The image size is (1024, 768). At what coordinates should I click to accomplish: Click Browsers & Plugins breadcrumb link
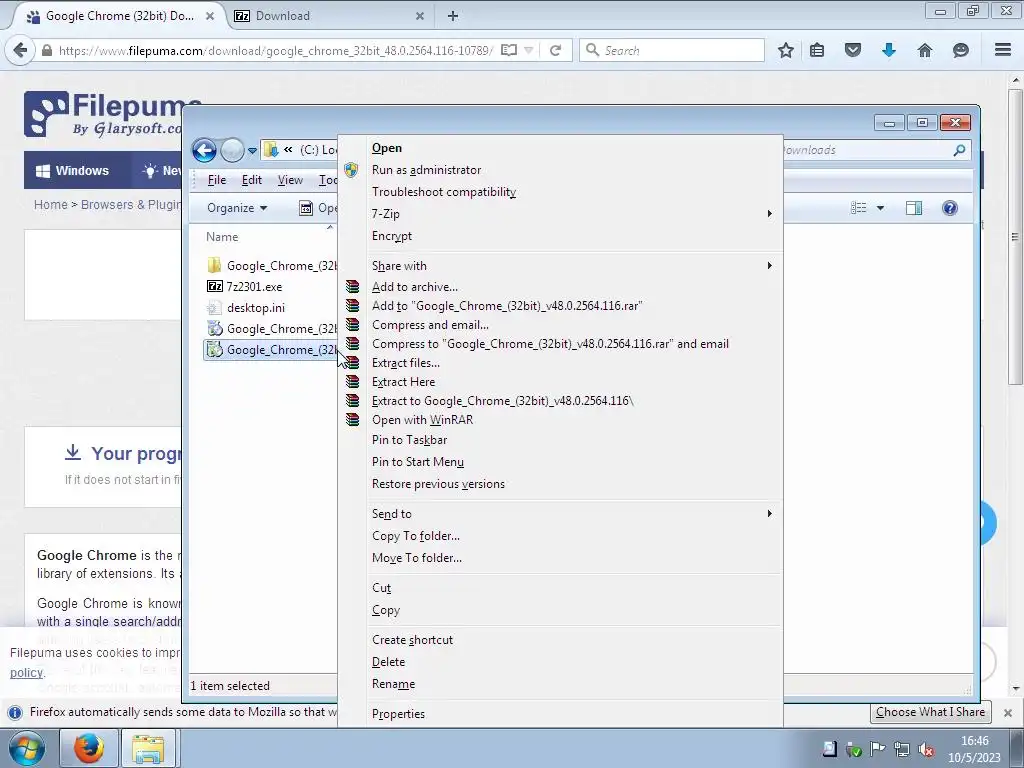[131, 204]
